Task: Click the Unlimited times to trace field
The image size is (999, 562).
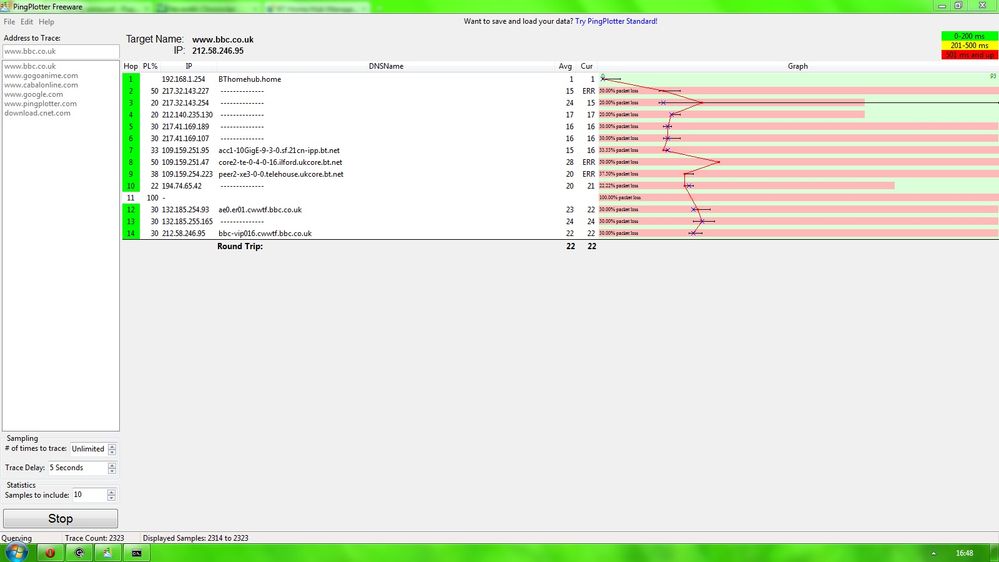Action: click(89, 449)
